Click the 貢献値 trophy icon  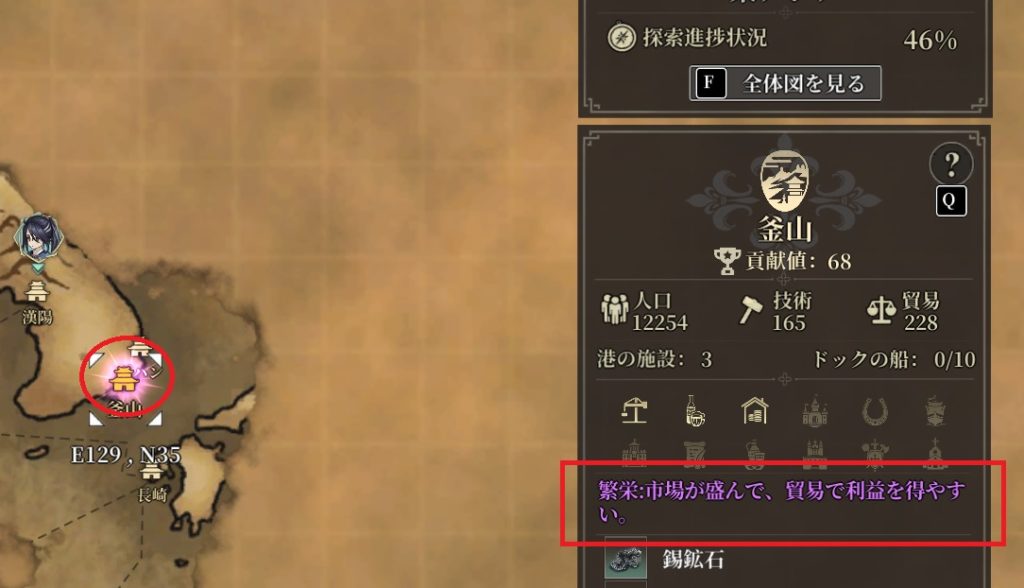[727, 261]
